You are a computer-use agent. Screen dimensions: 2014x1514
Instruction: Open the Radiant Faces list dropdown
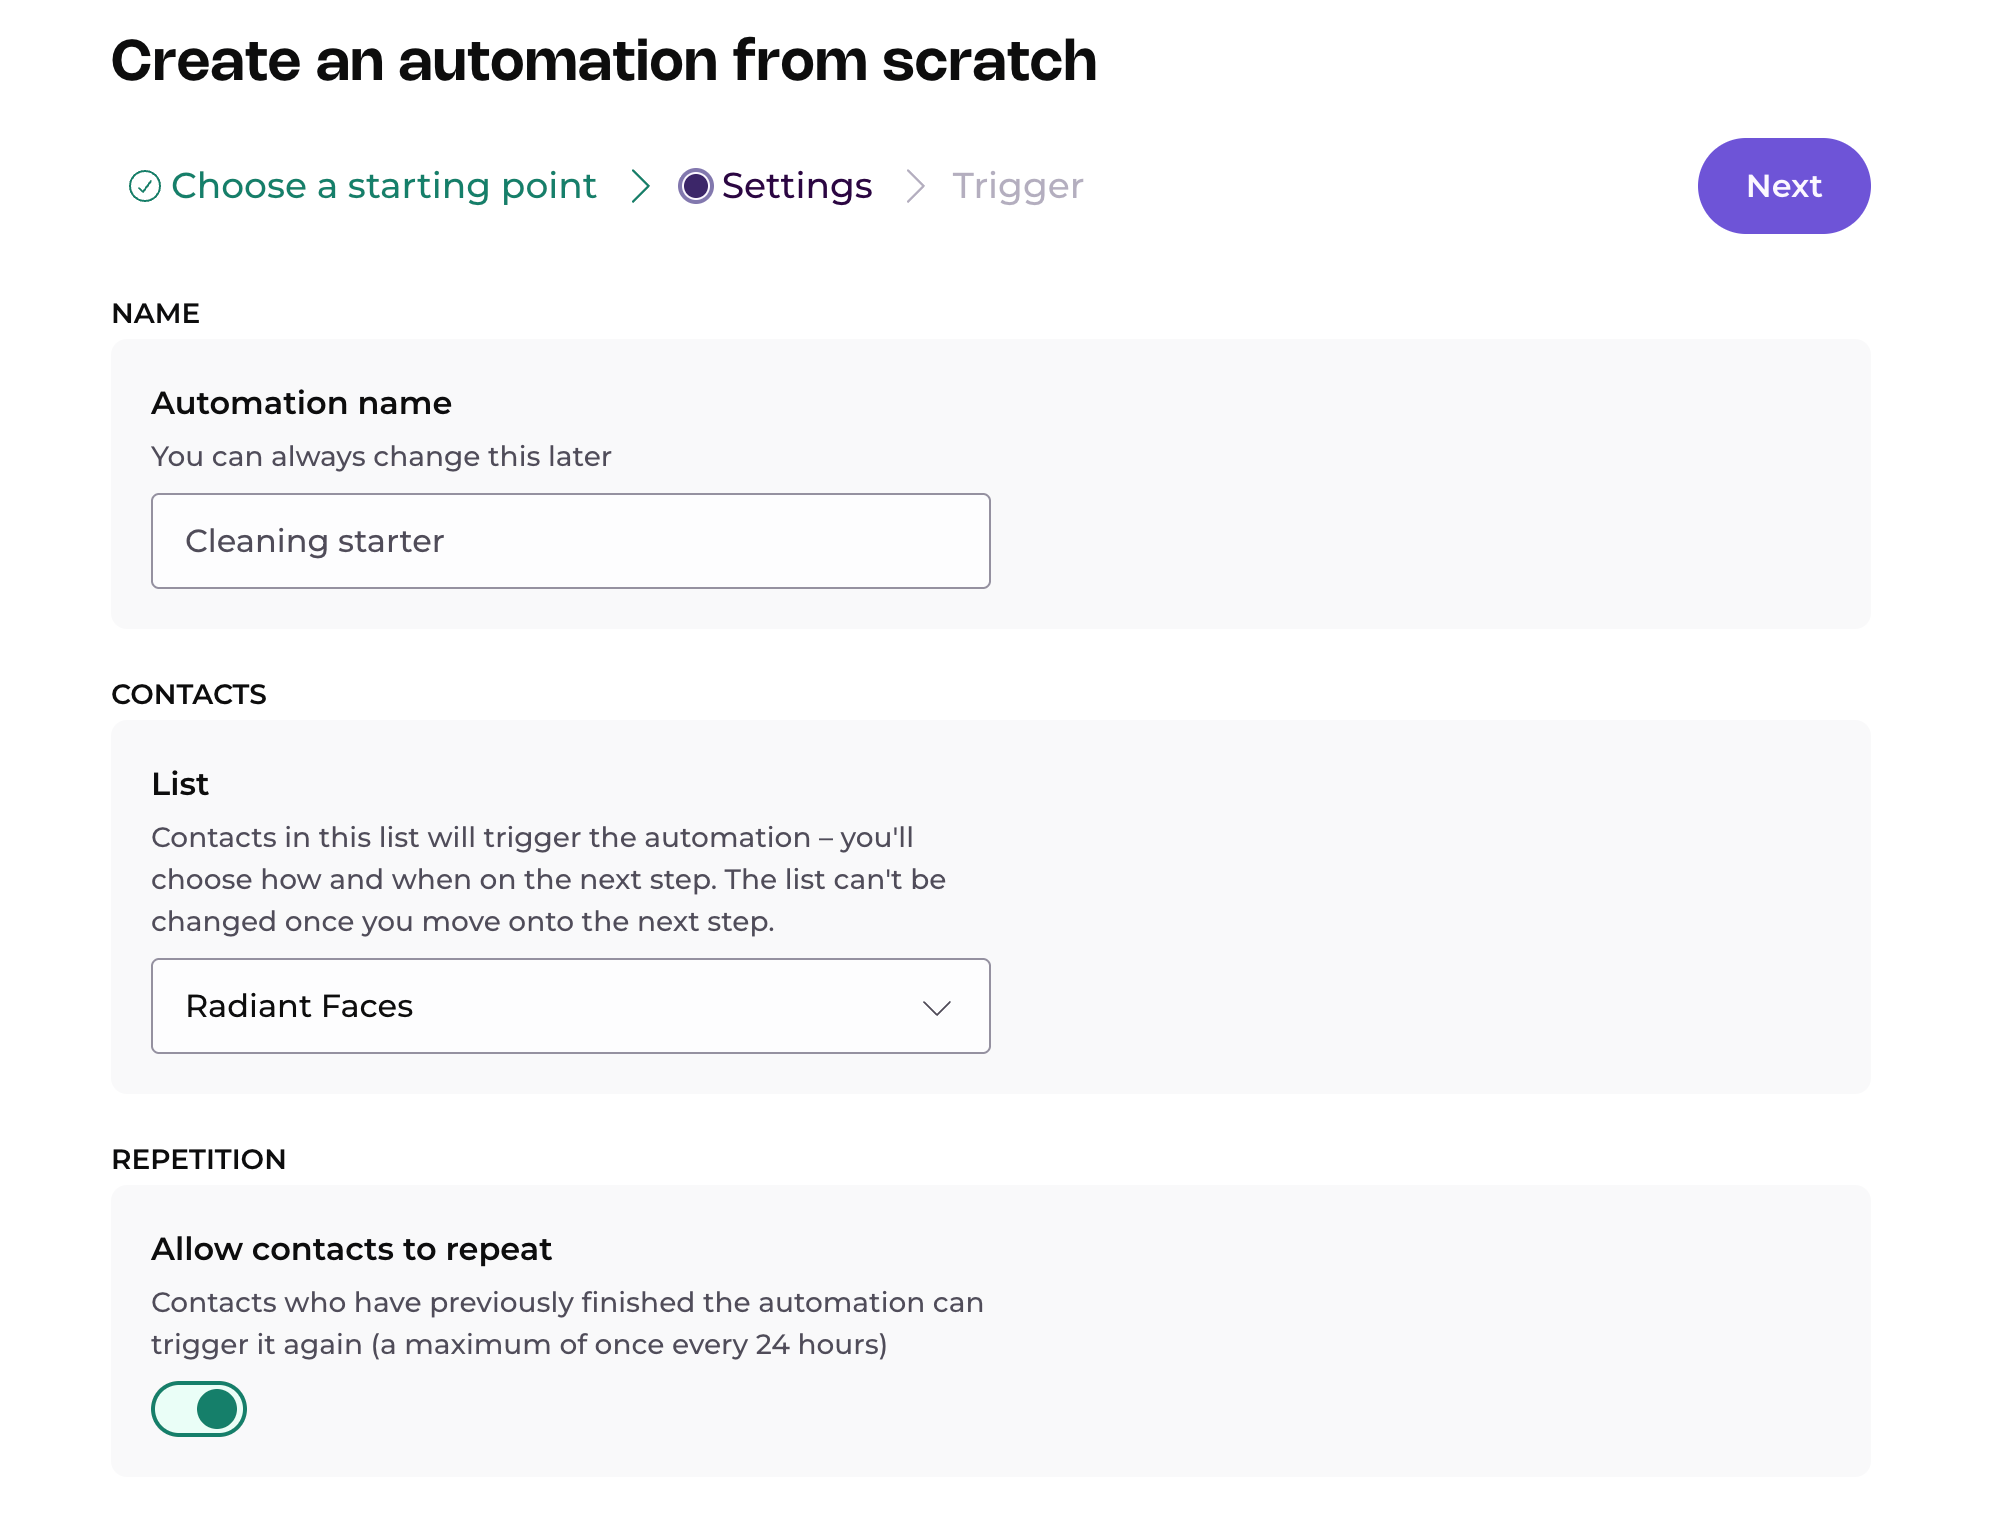[x=570, y=1006]
